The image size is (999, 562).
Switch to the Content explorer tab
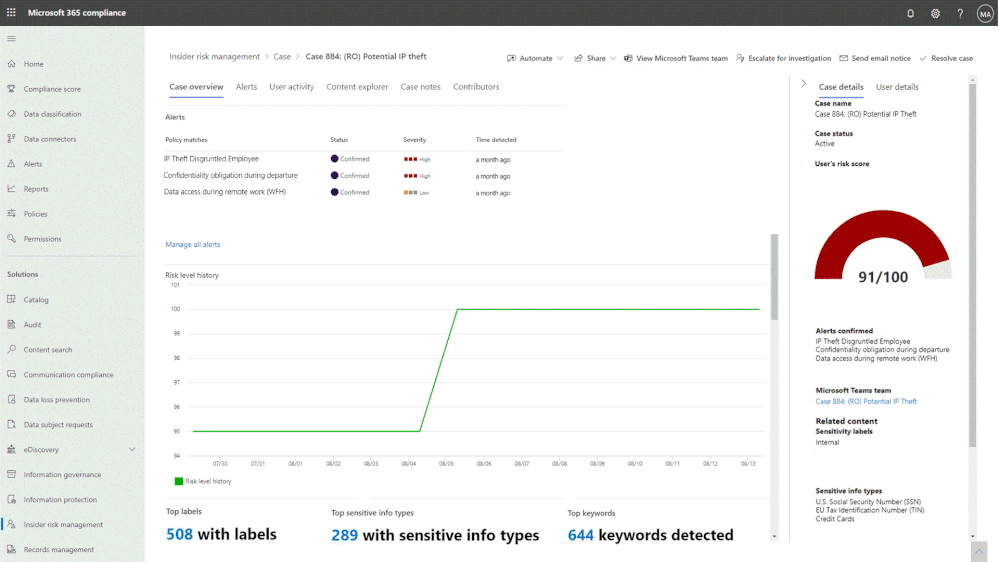click(x=357, y=87)
